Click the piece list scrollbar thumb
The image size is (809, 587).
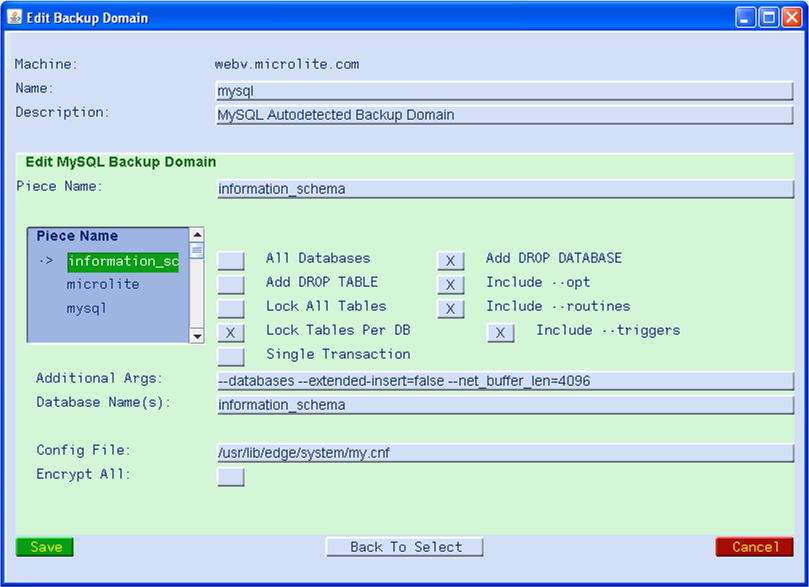[197, 250]
